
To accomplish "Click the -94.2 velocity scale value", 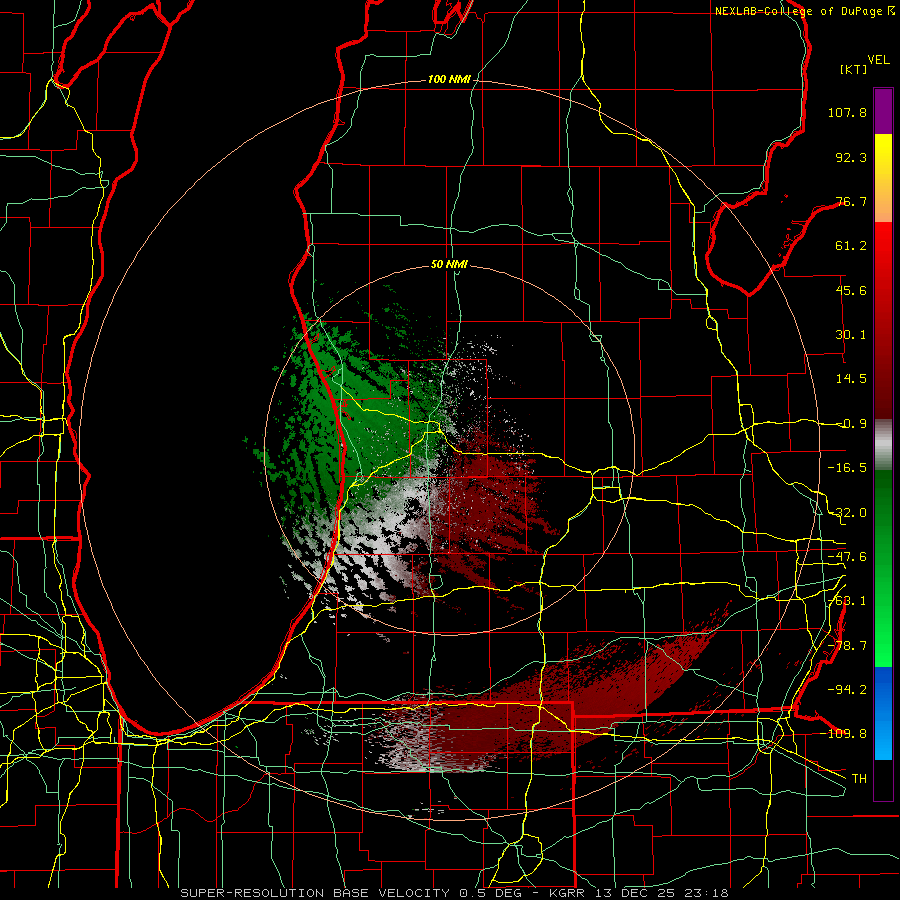I will (x=847, y=689).
